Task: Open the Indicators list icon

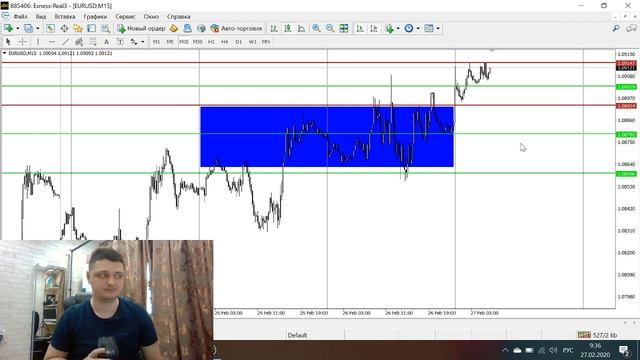Action: coord(389,28)
